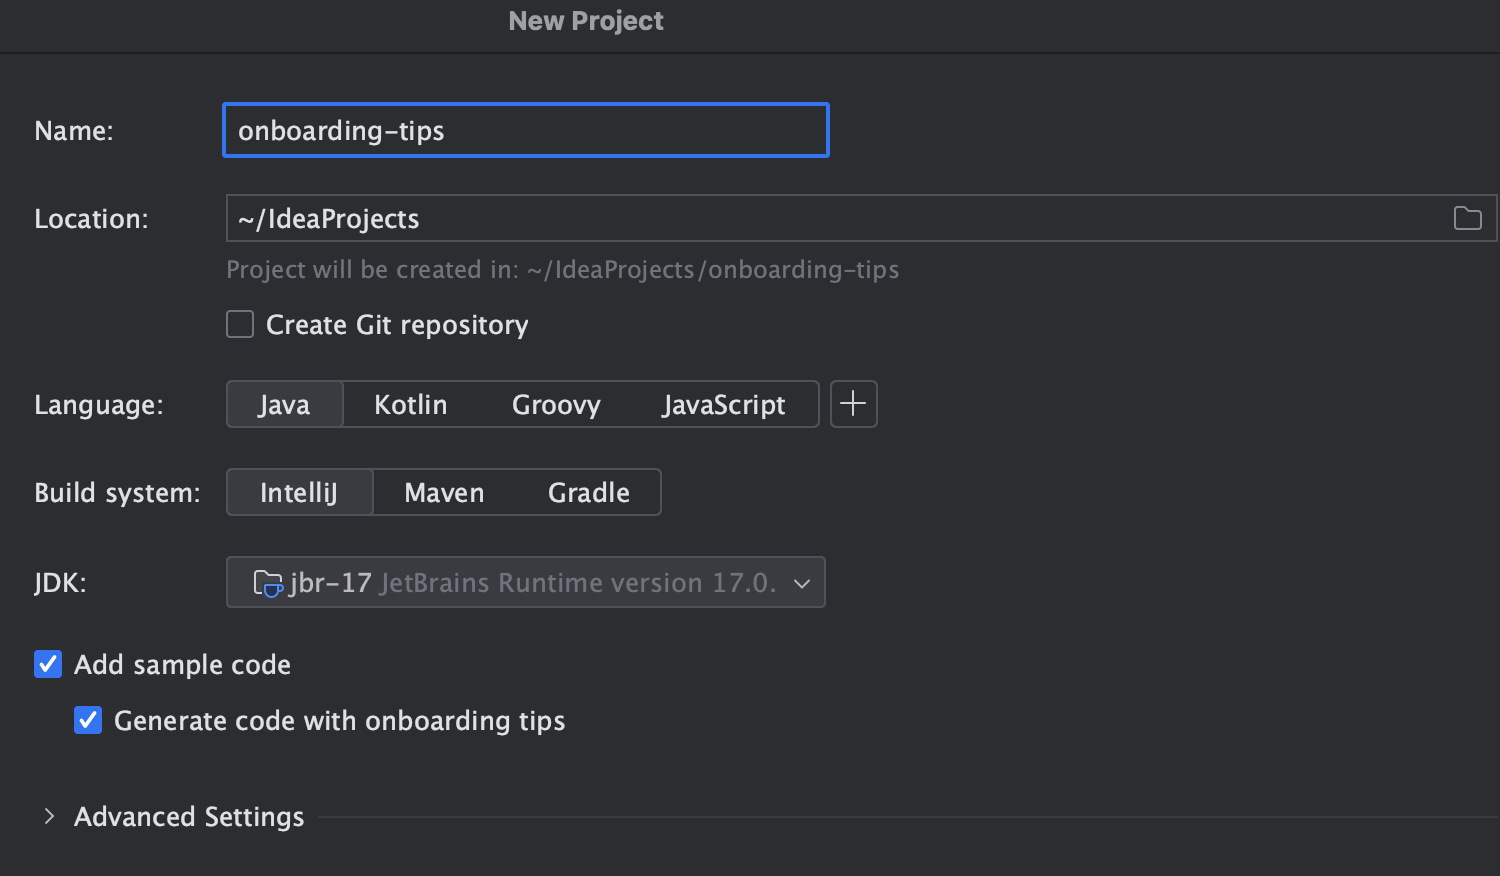Open the JDK dropdown arrow

click(x=801, y=583)
